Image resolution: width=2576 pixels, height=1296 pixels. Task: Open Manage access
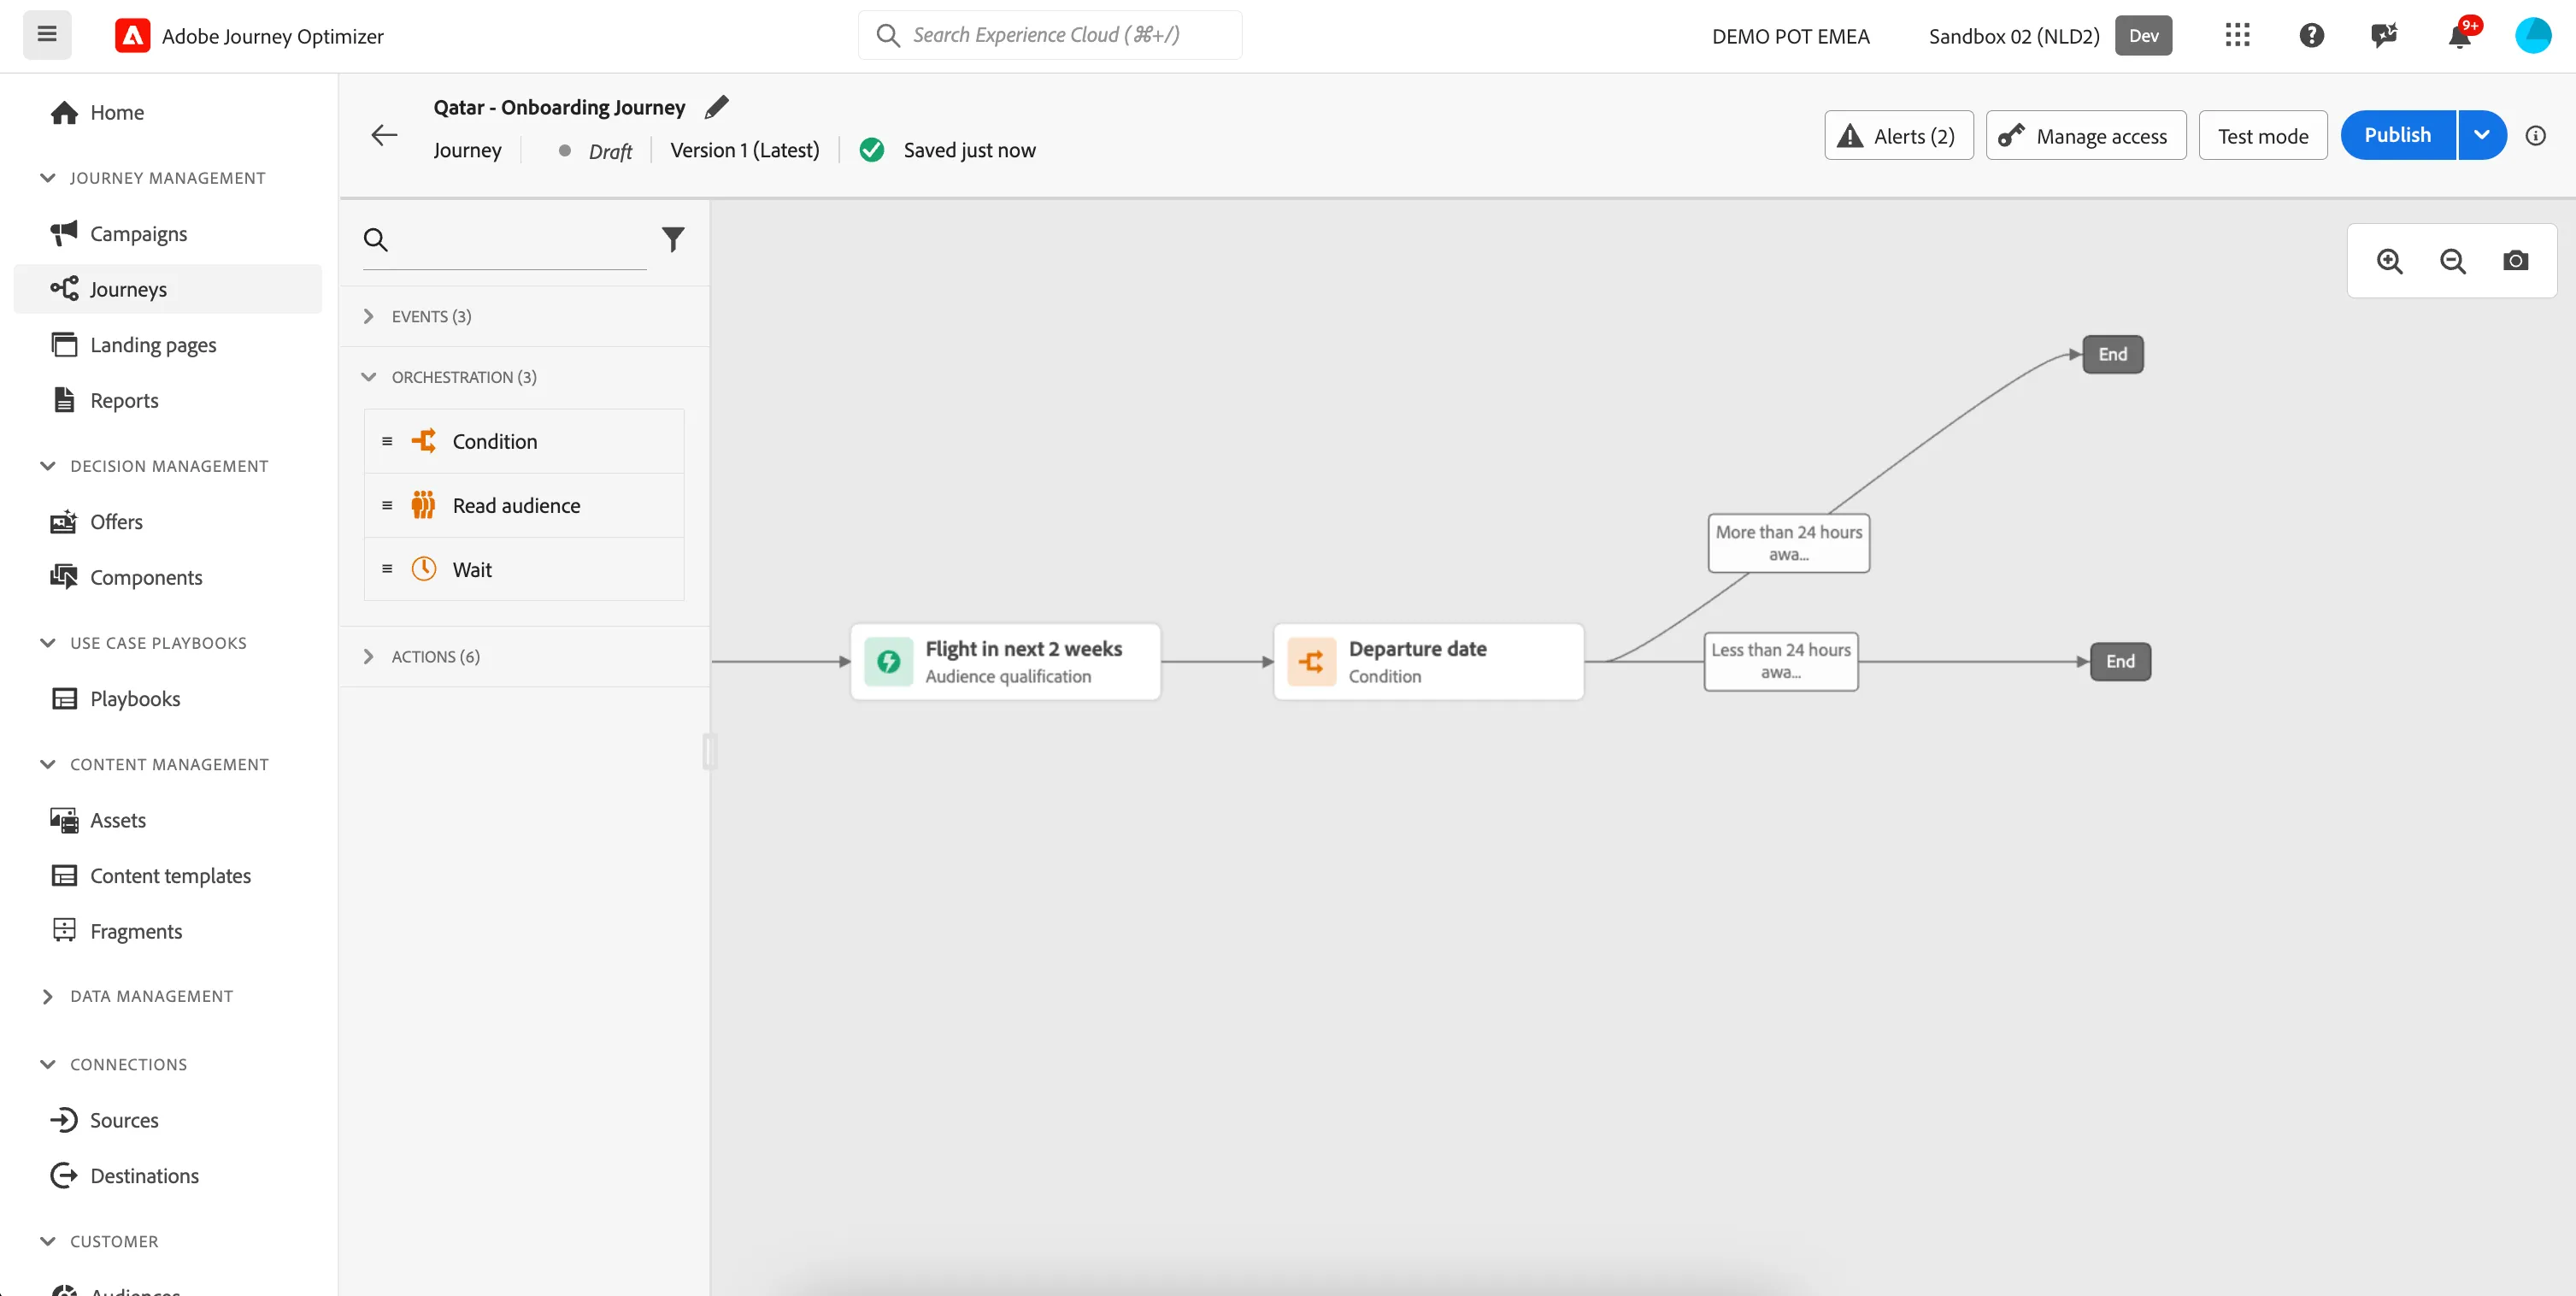click(2085, 135)
